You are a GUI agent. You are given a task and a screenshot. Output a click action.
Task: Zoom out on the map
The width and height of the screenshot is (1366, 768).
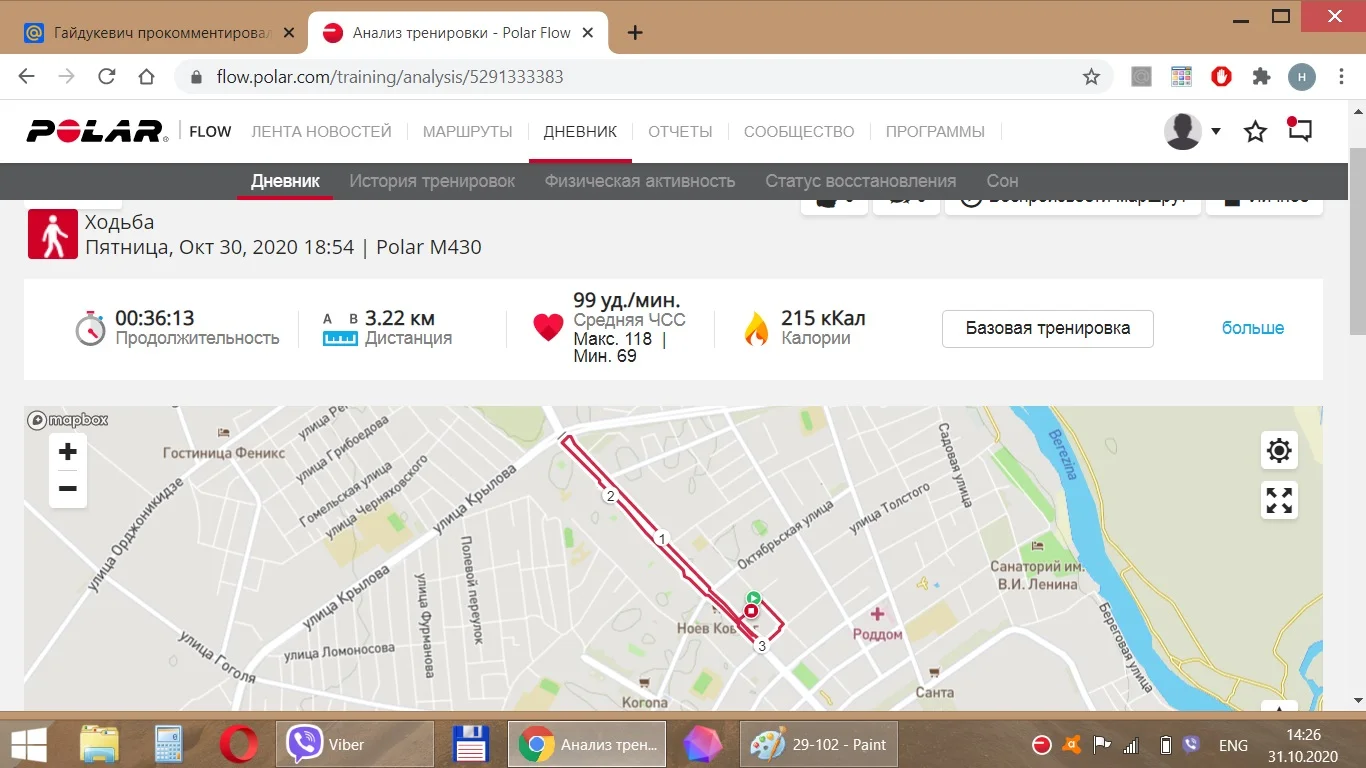(x=68, y=489)
